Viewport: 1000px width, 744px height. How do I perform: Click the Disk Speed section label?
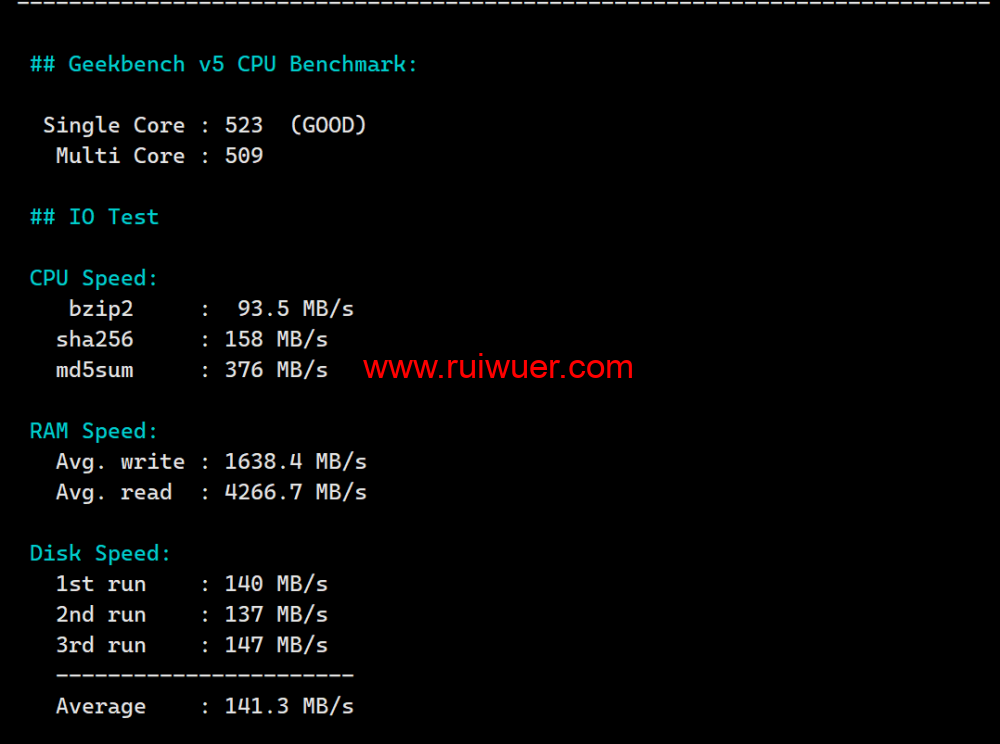100,554
